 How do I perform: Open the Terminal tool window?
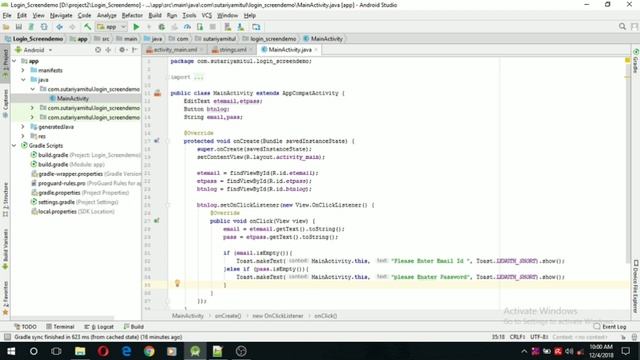point(60,327)
